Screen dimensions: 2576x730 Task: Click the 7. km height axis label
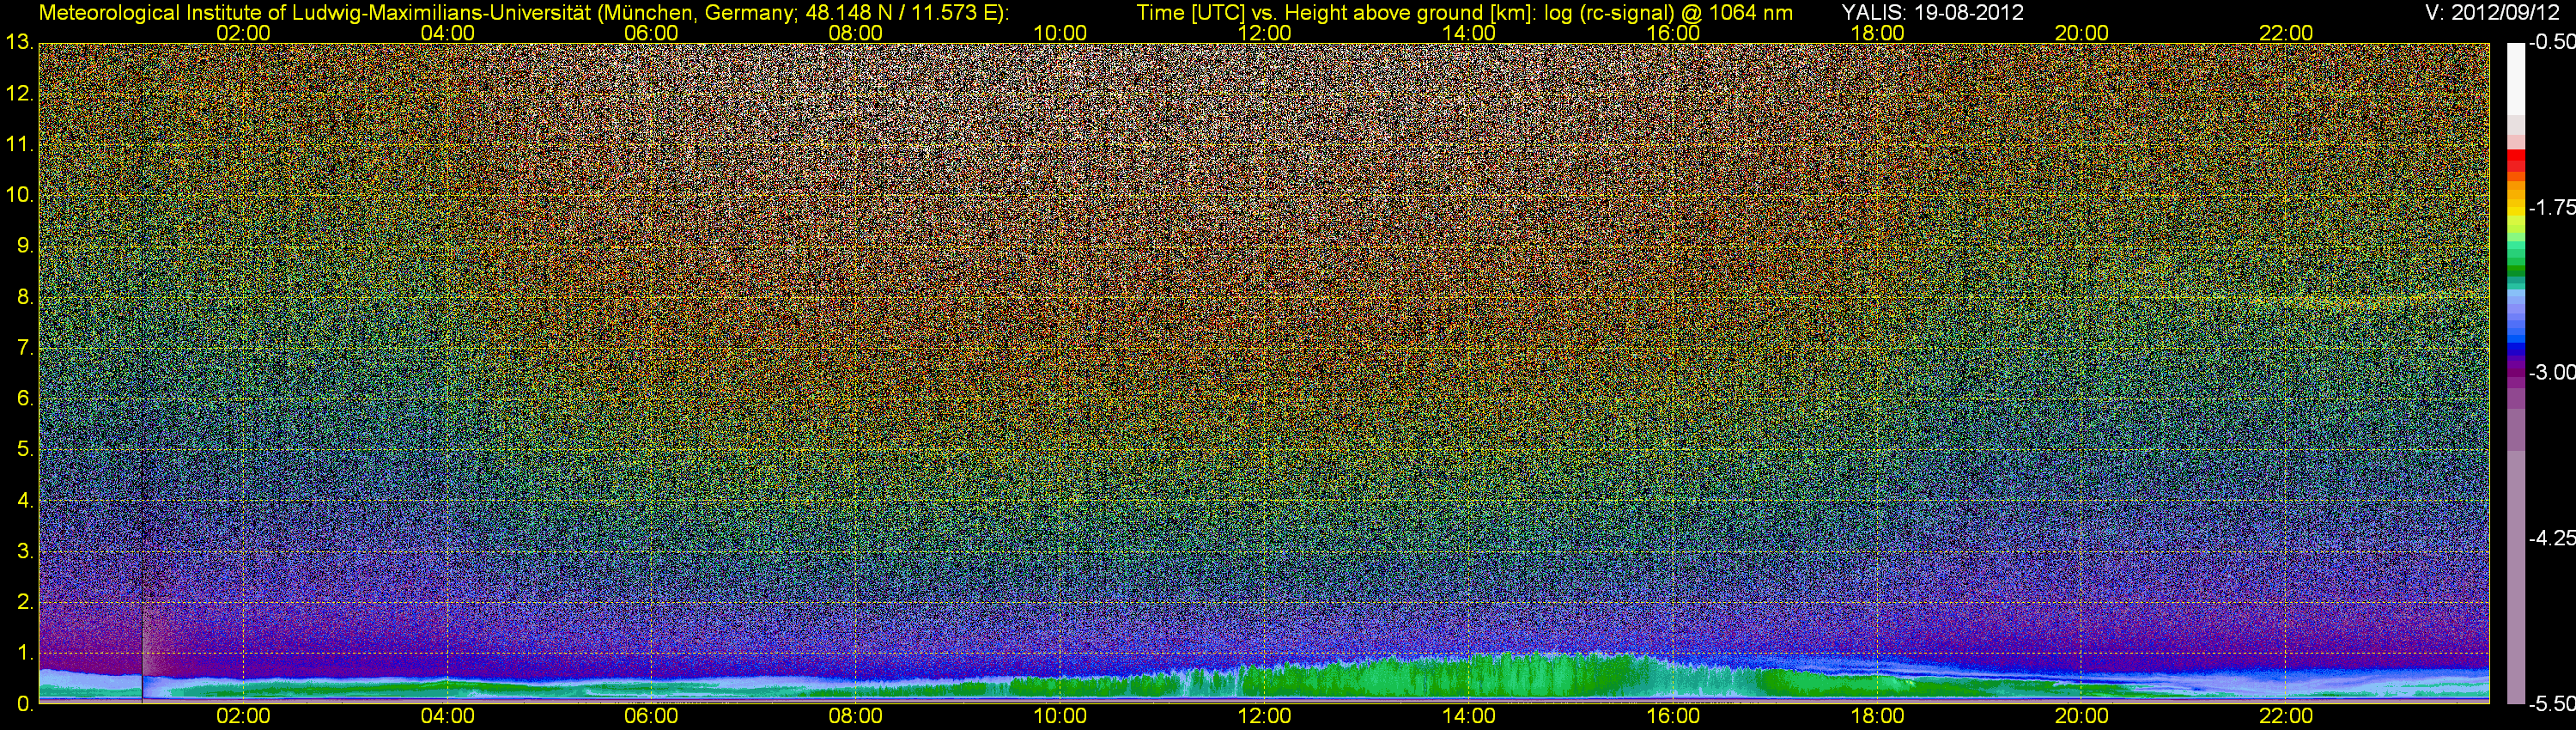click(x=25, y=348)
